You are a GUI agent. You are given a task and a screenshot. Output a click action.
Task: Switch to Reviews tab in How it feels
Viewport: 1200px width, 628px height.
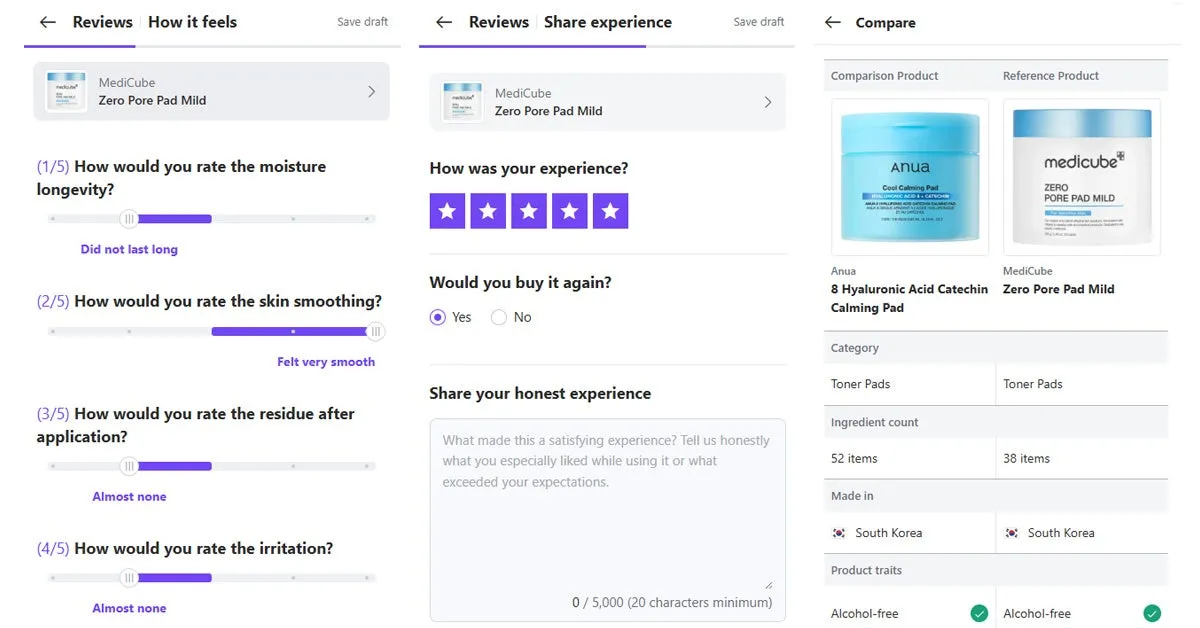tap(103, 22)
